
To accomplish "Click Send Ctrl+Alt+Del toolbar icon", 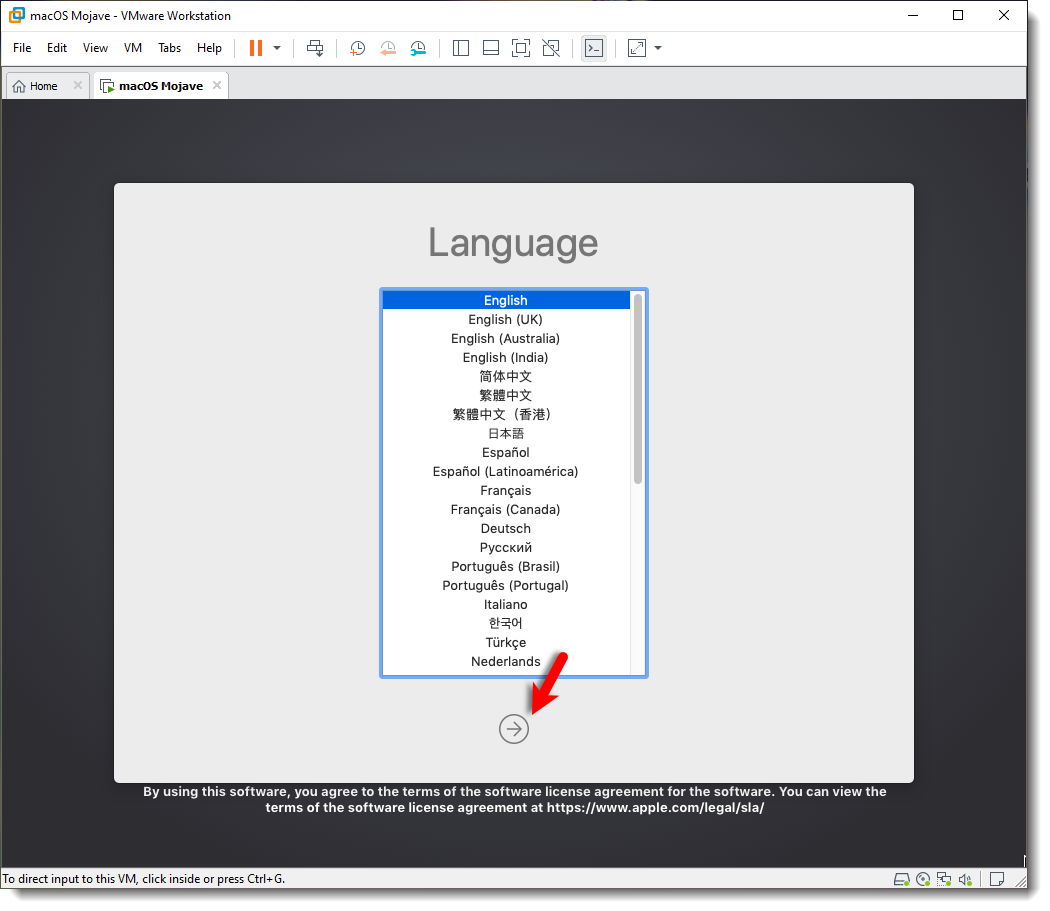I will [x=315, y=48].
